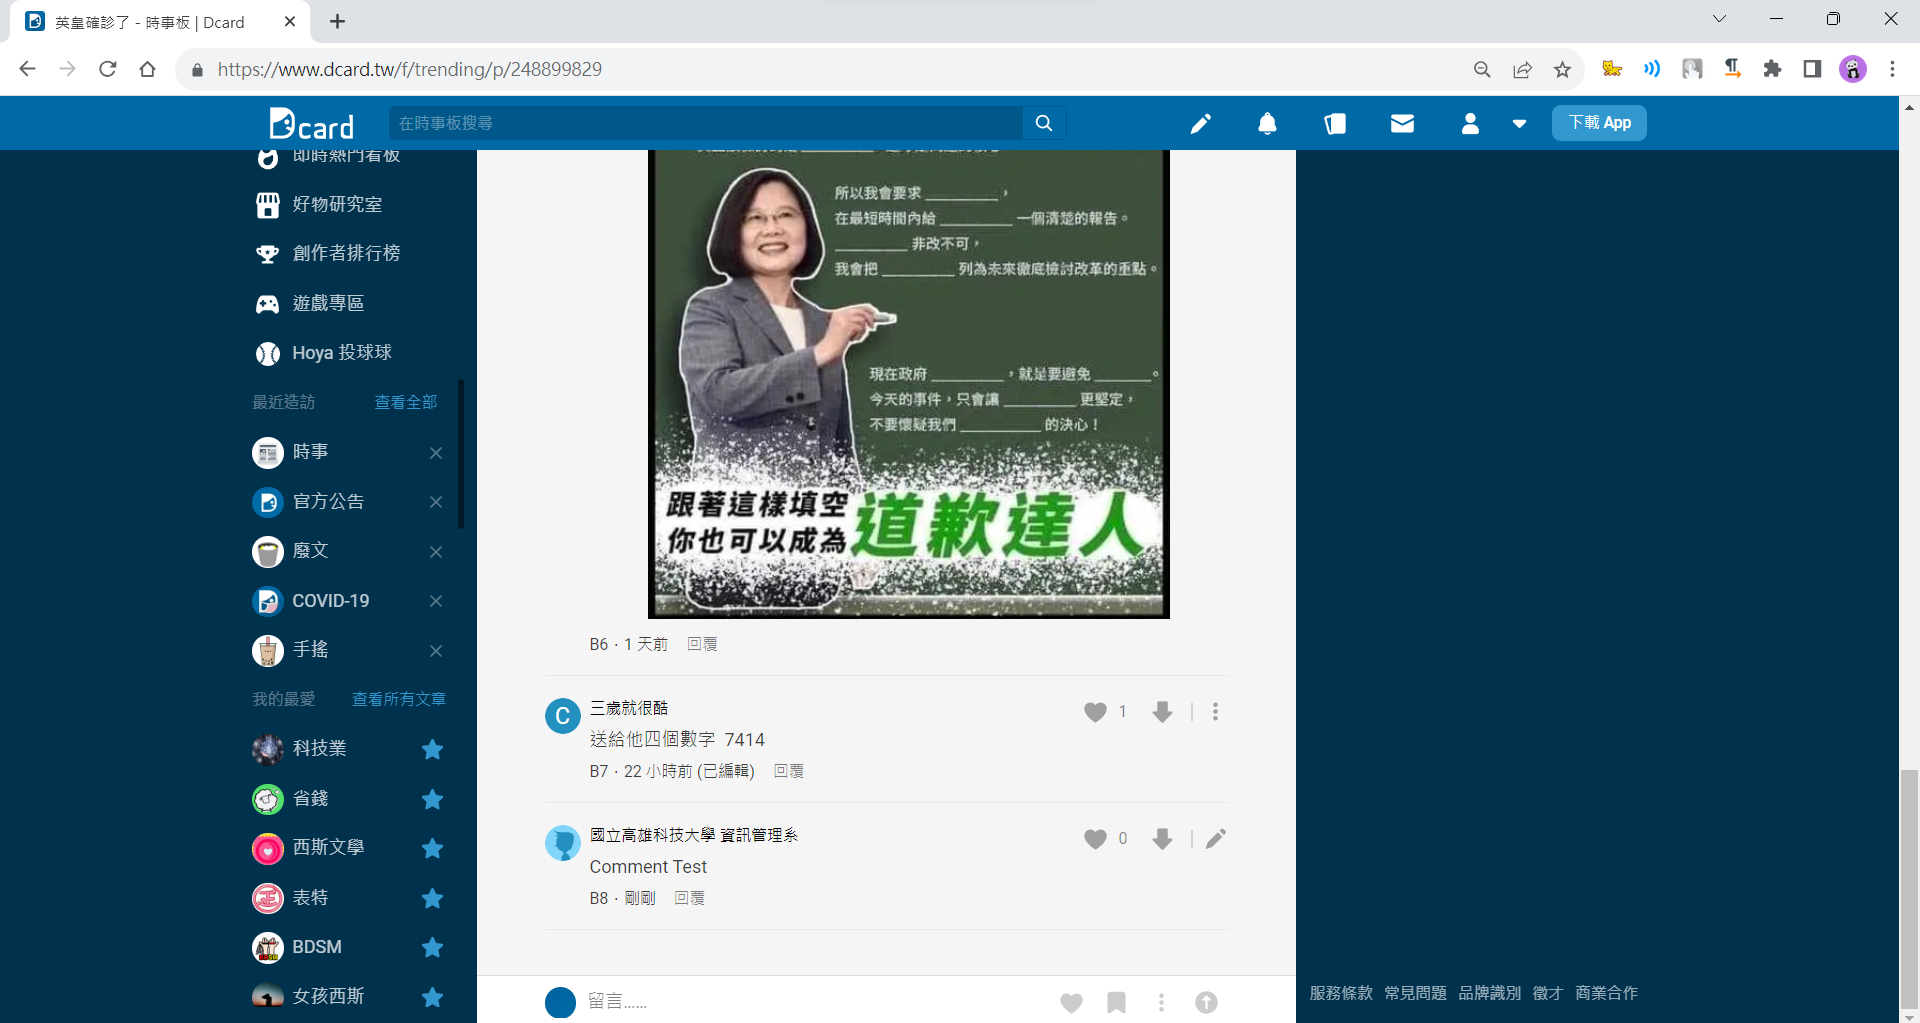Viewport: 1920px width, 1023px height.
Task: Open the profile person icon
Action: point(1470,123)
